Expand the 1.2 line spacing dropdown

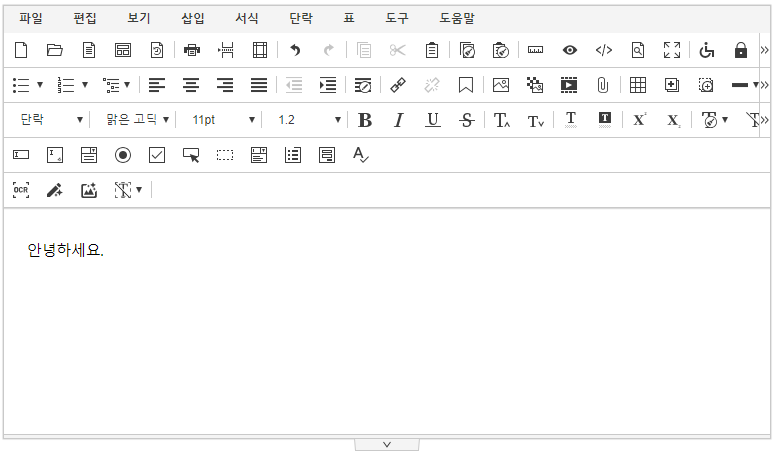click(x=308, y=120)
